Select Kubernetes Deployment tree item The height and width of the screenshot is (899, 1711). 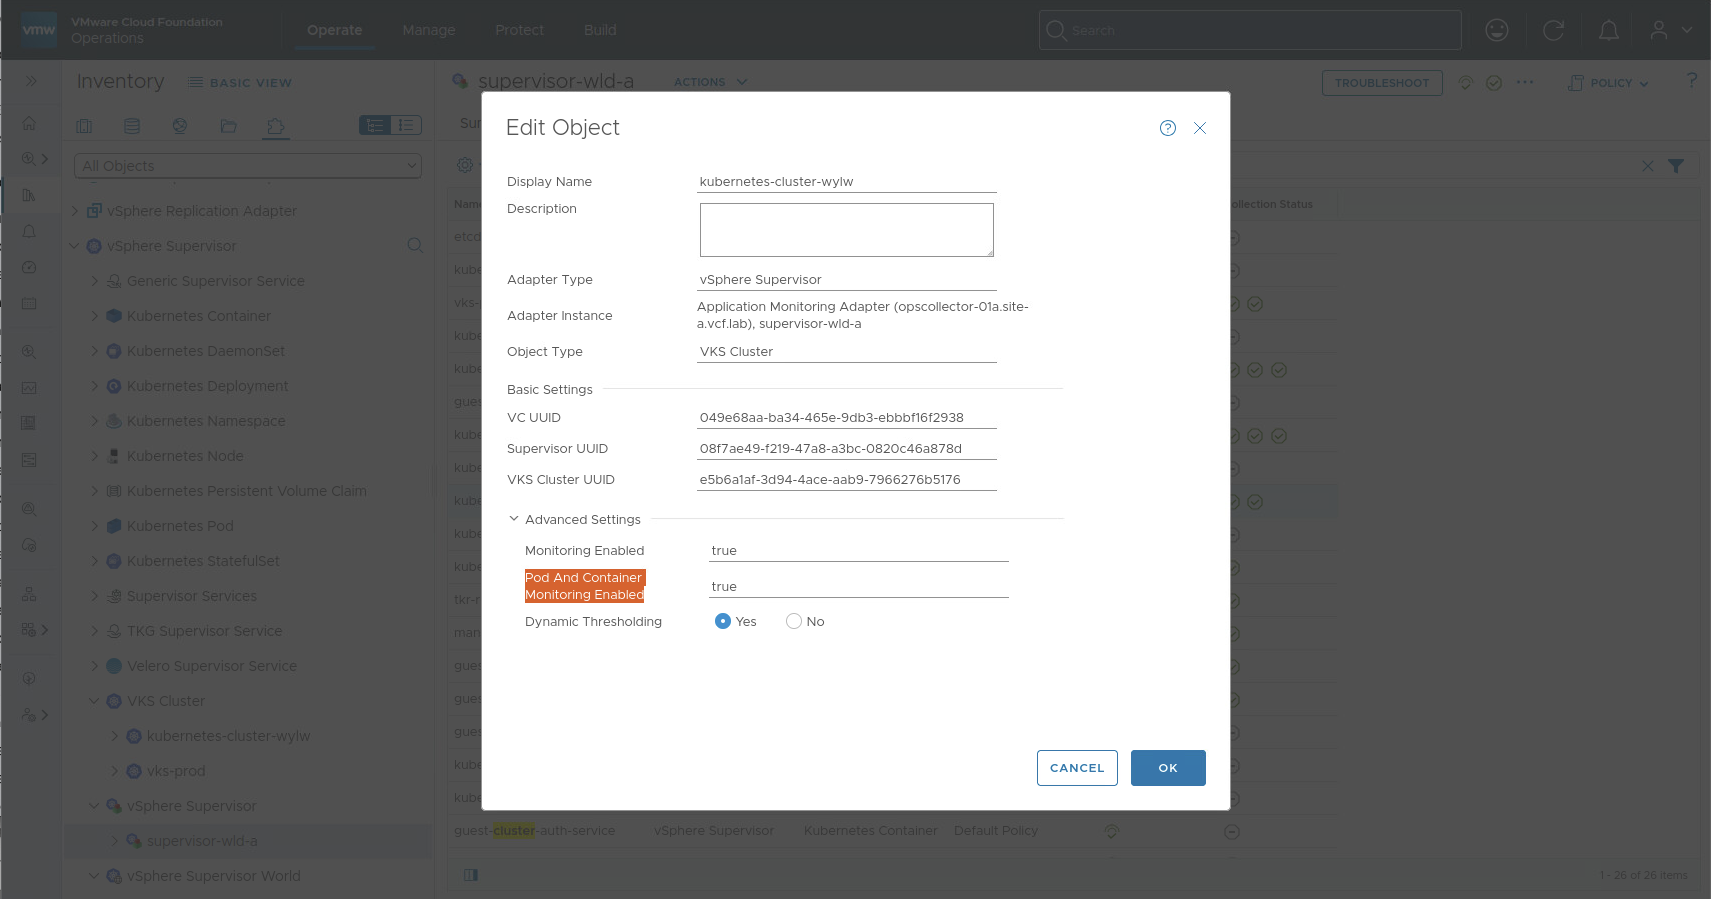pyautogui.click(x=208, y=386)
